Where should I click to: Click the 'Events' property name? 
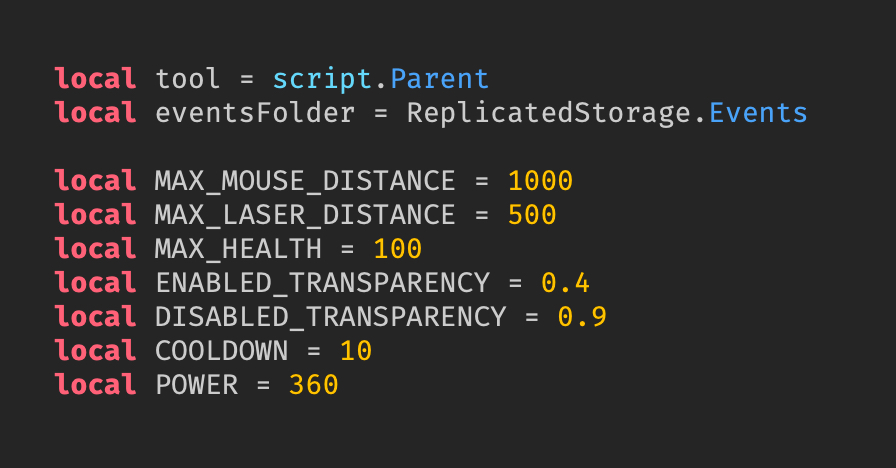(x=757, y=113)
